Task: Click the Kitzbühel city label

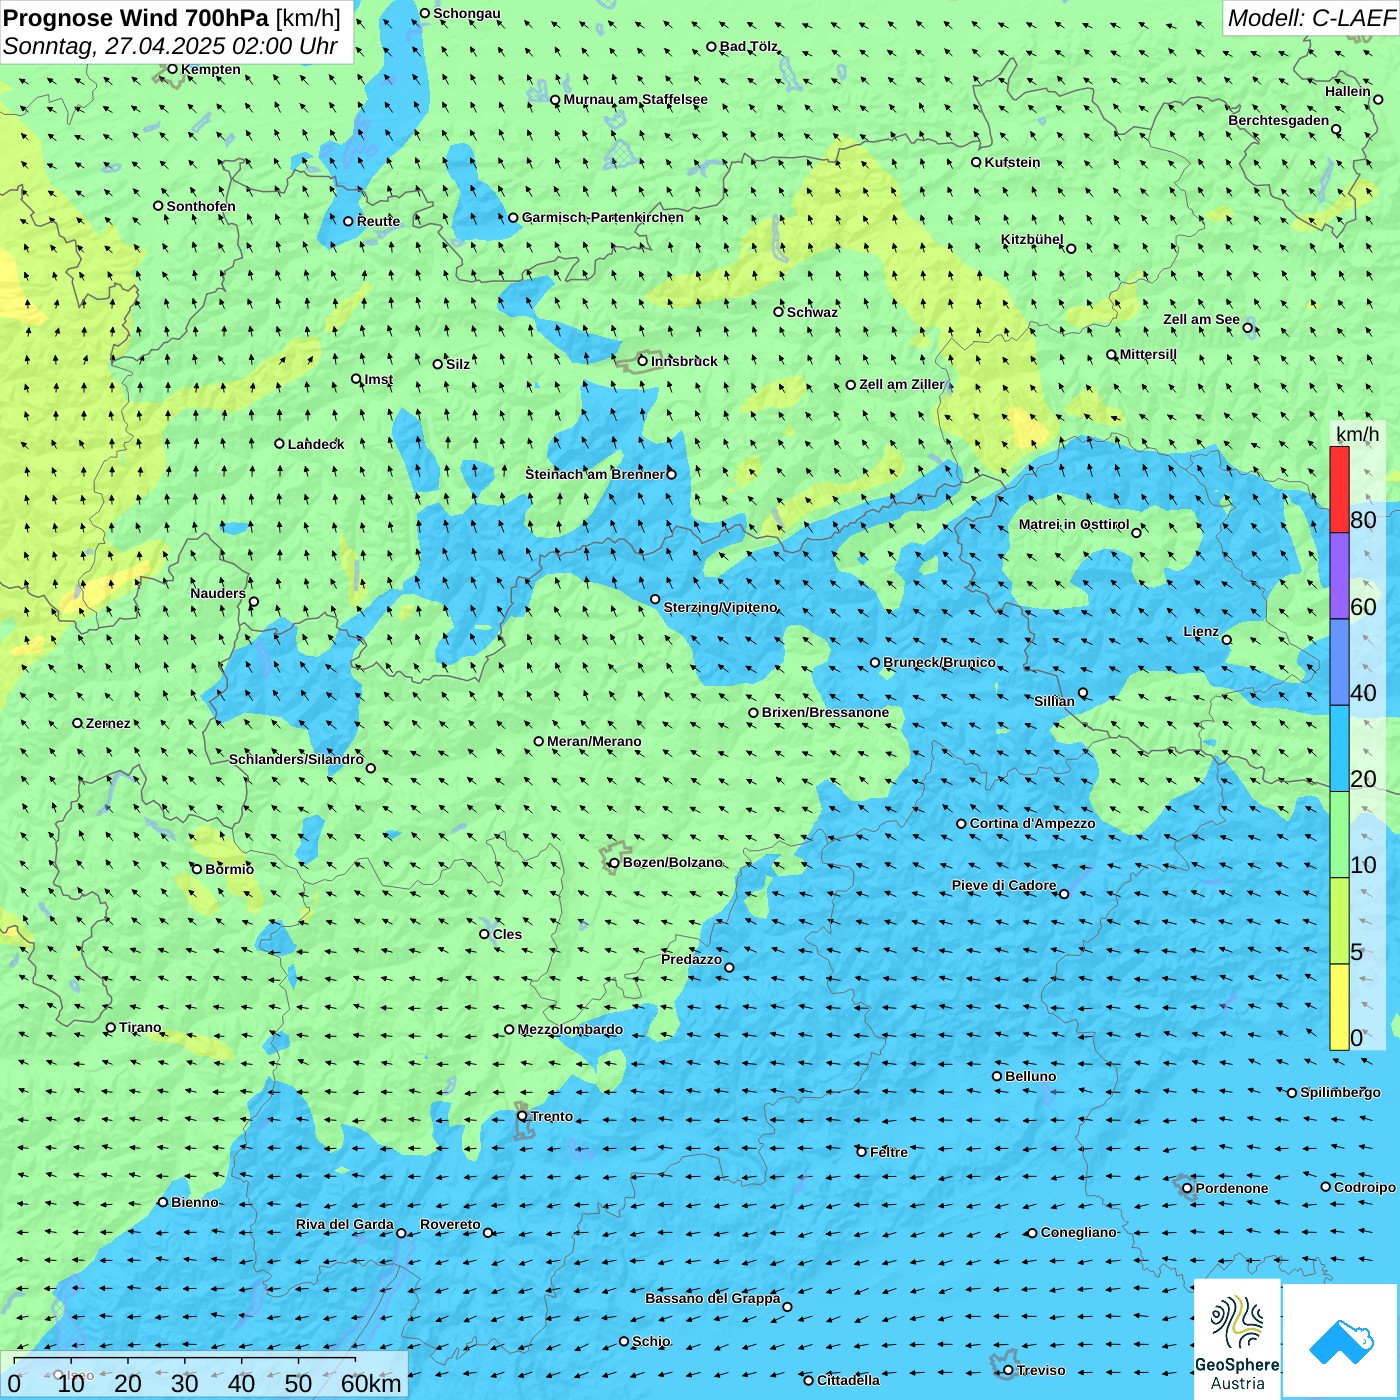Action: pyautogui.click(x=1032, y=239)
